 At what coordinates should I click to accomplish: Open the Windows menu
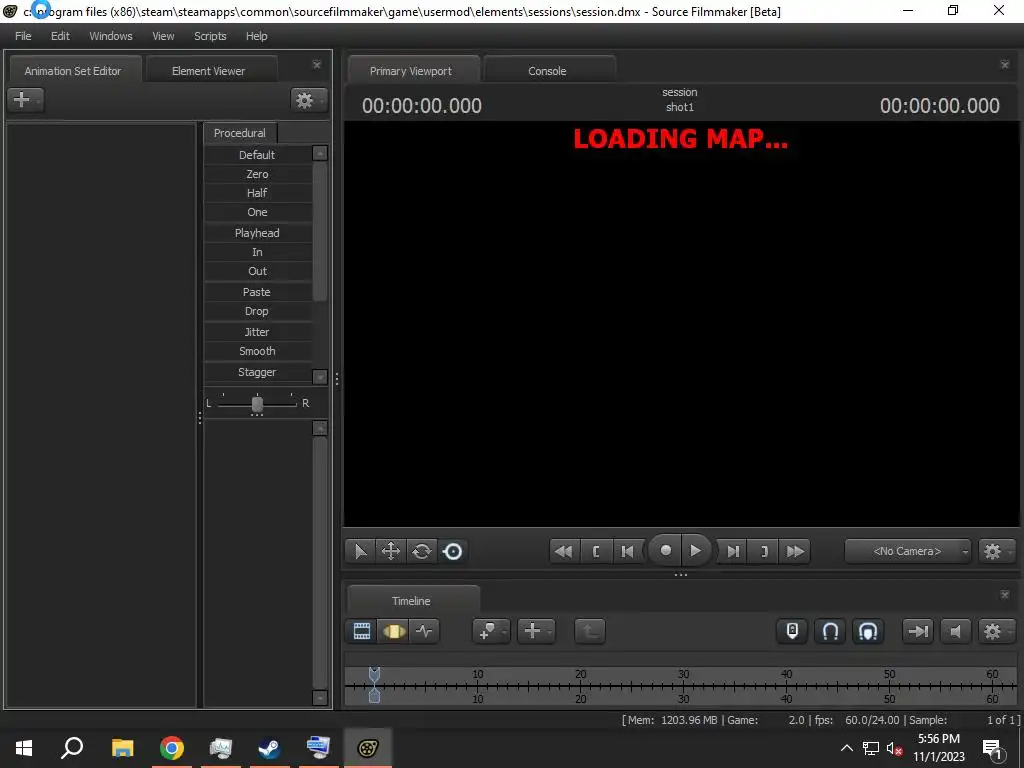[x=110, y=36]
